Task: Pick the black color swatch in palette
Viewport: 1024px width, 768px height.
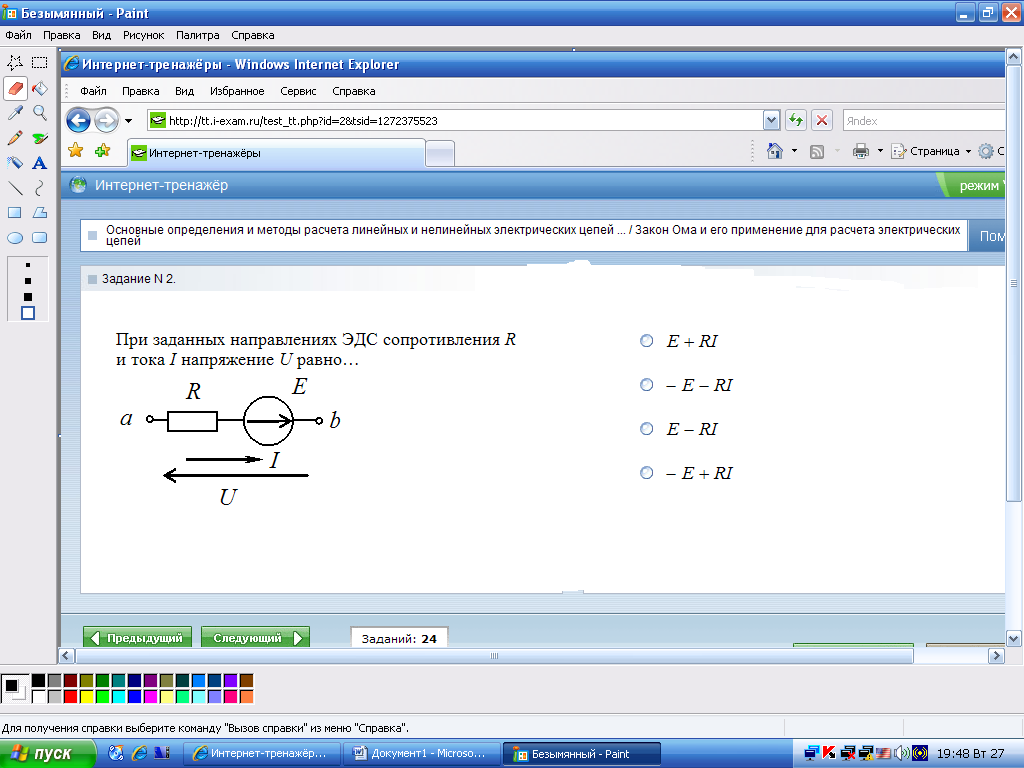Action: tap(39, 681)
